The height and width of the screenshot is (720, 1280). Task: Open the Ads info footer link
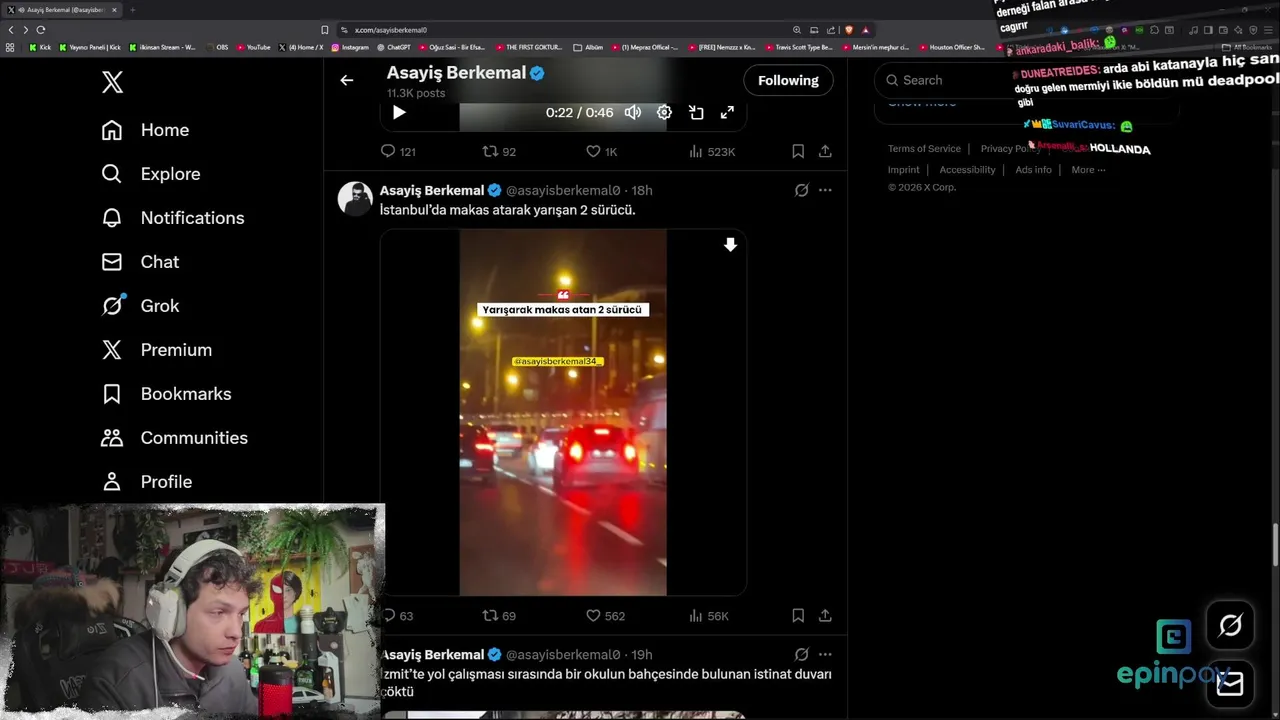click(1033, 170)
